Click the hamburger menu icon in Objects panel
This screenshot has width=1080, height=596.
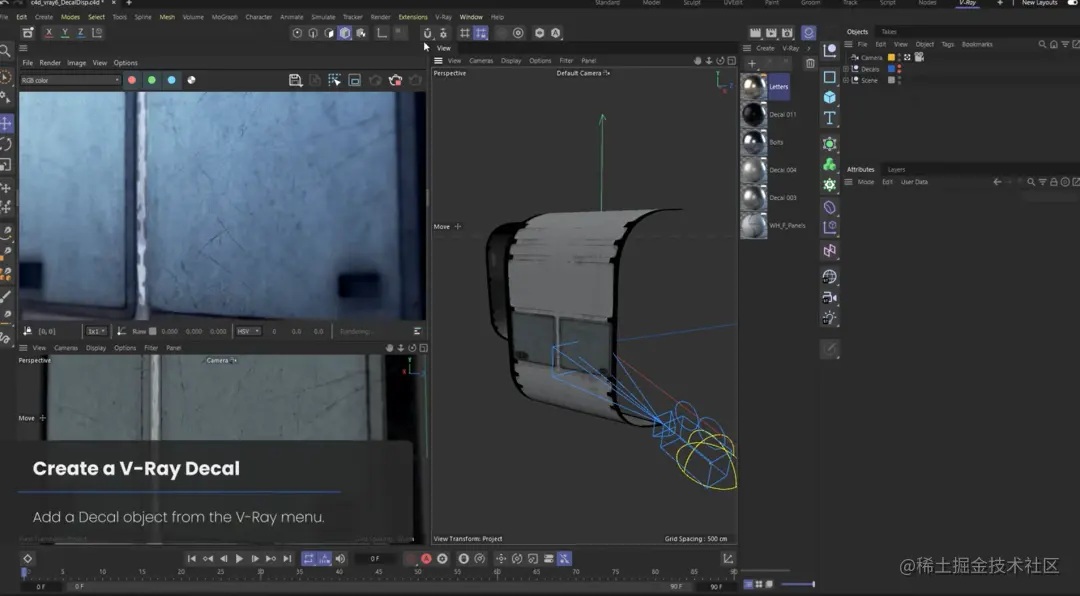849,44
